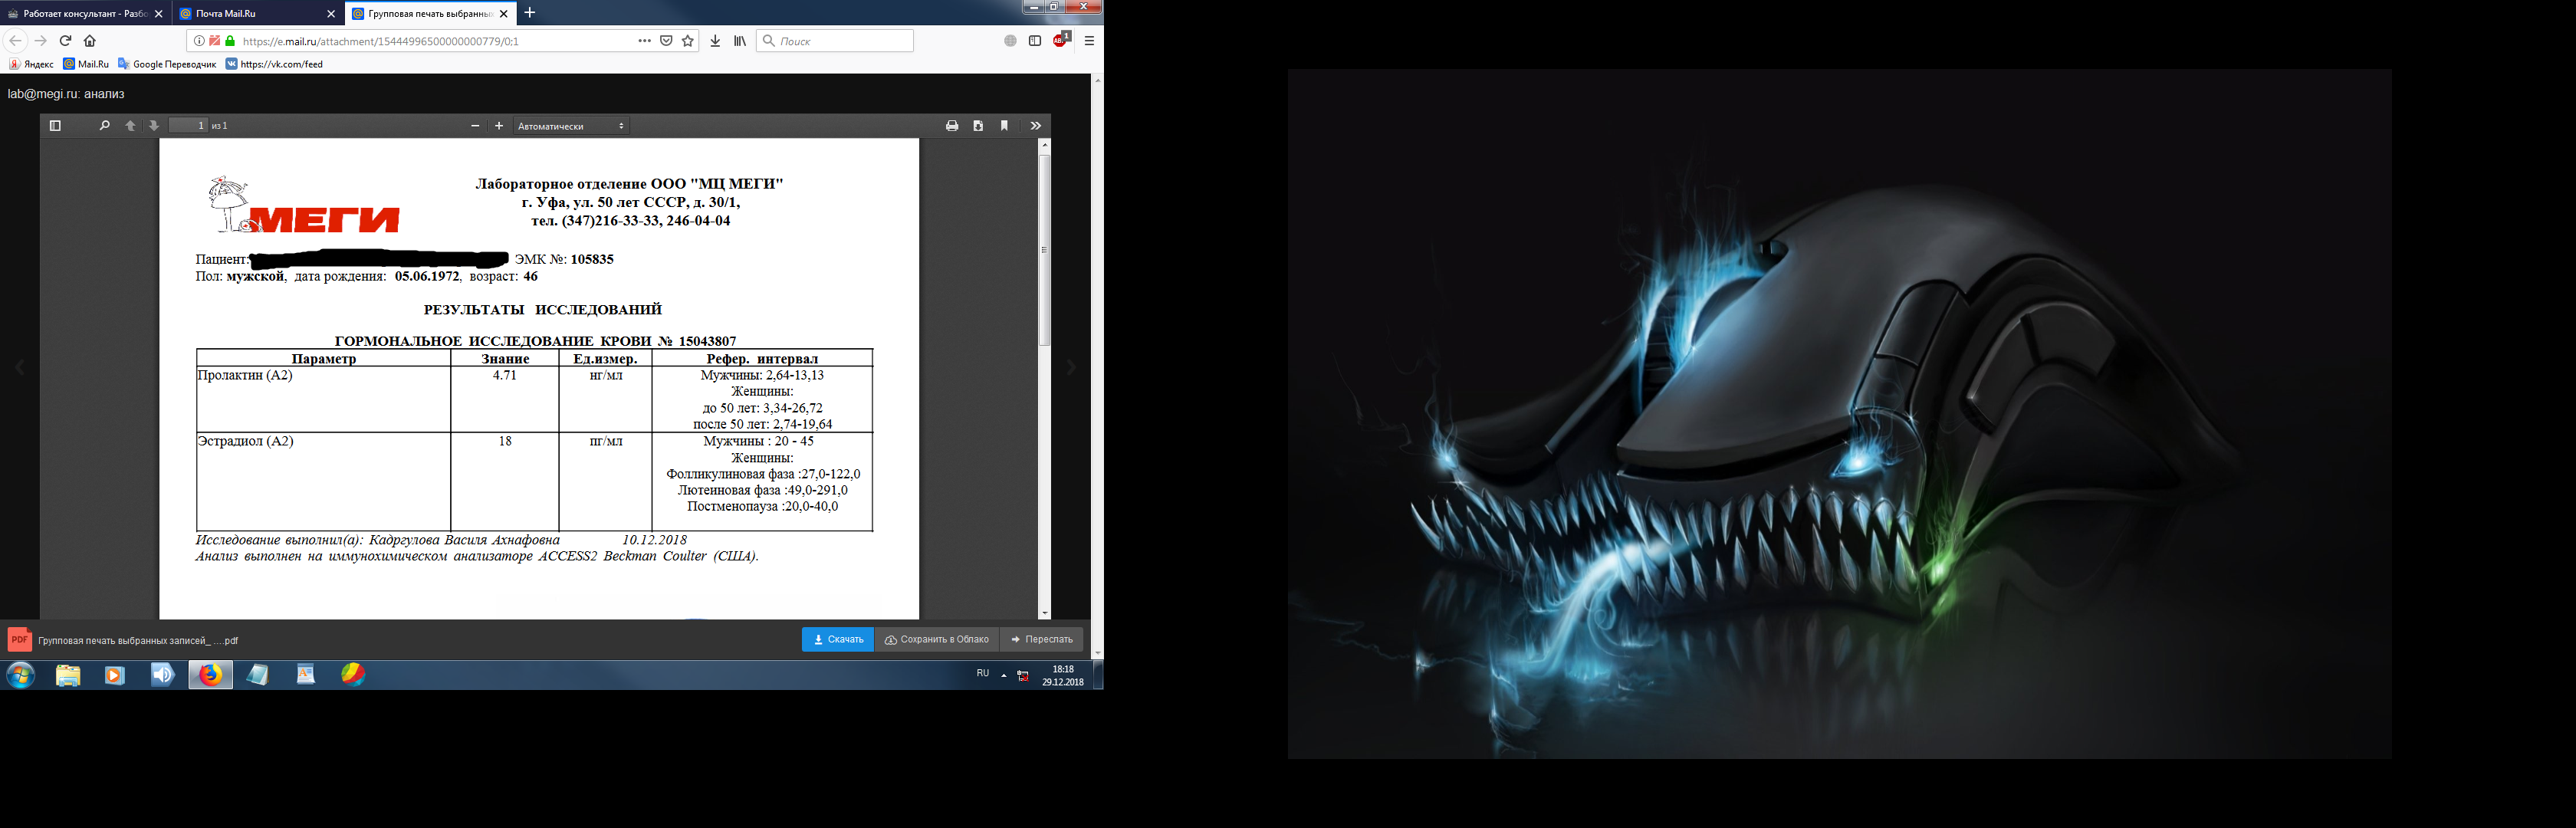The width and height of the screenshot is (2576, 828).
Task: Click the zoom out minus button
Action: (475, 126)
